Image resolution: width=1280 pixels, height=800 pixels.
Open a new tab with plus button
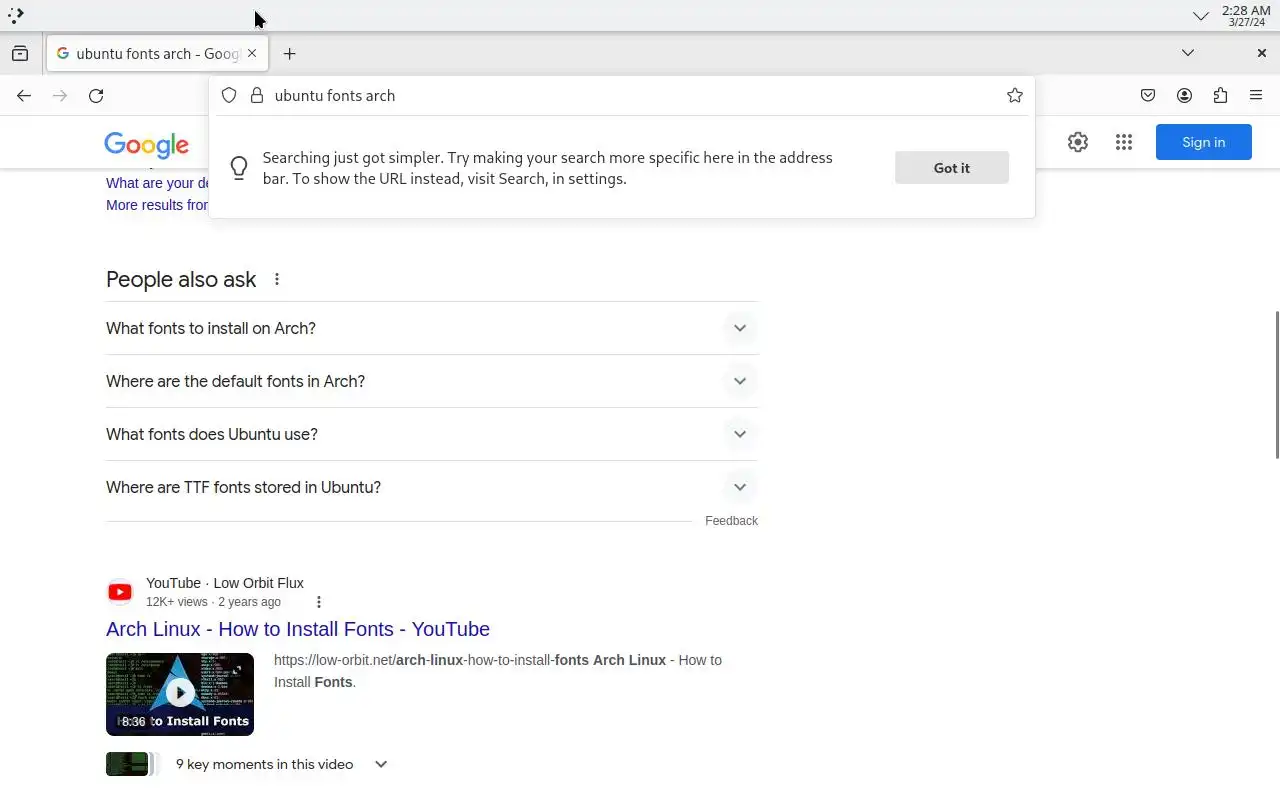pyautogui.click(x=289, y=54)
